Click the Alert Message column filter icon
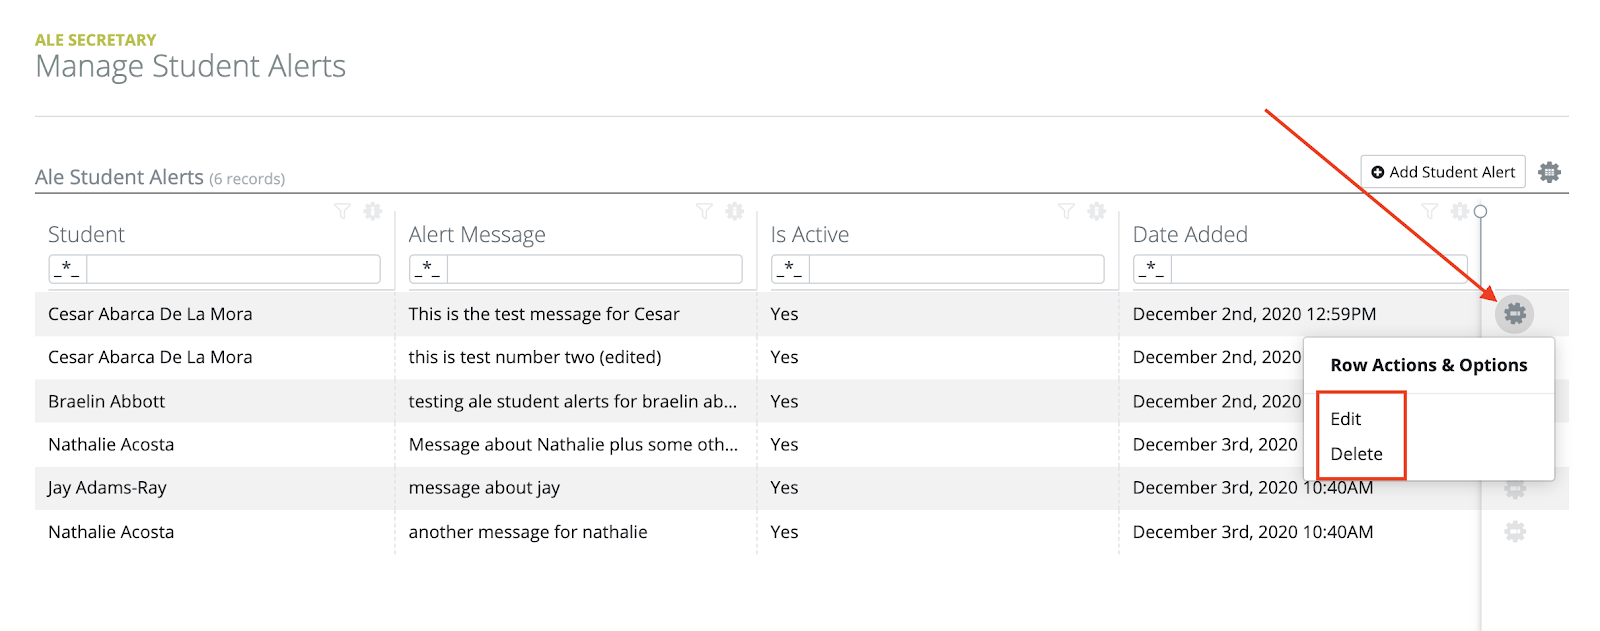 [705, 211]
